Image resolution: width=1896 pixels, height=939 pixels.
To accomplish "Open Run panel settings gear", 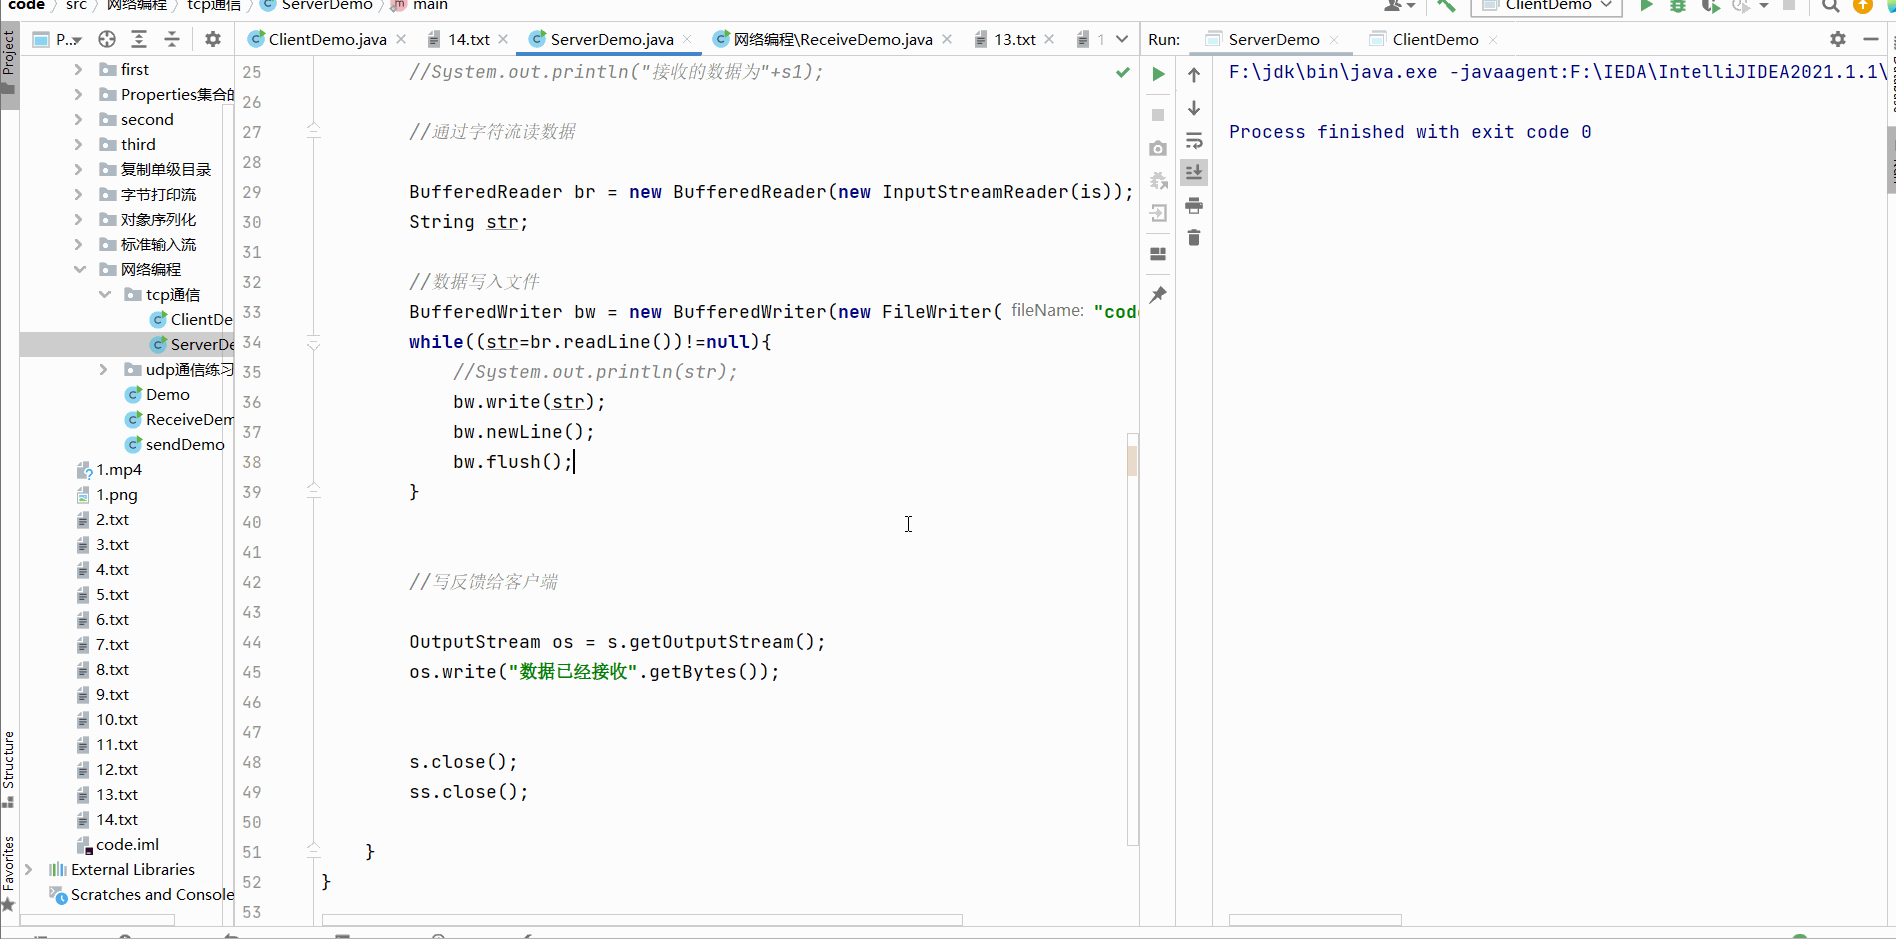I will point(1838,39).
